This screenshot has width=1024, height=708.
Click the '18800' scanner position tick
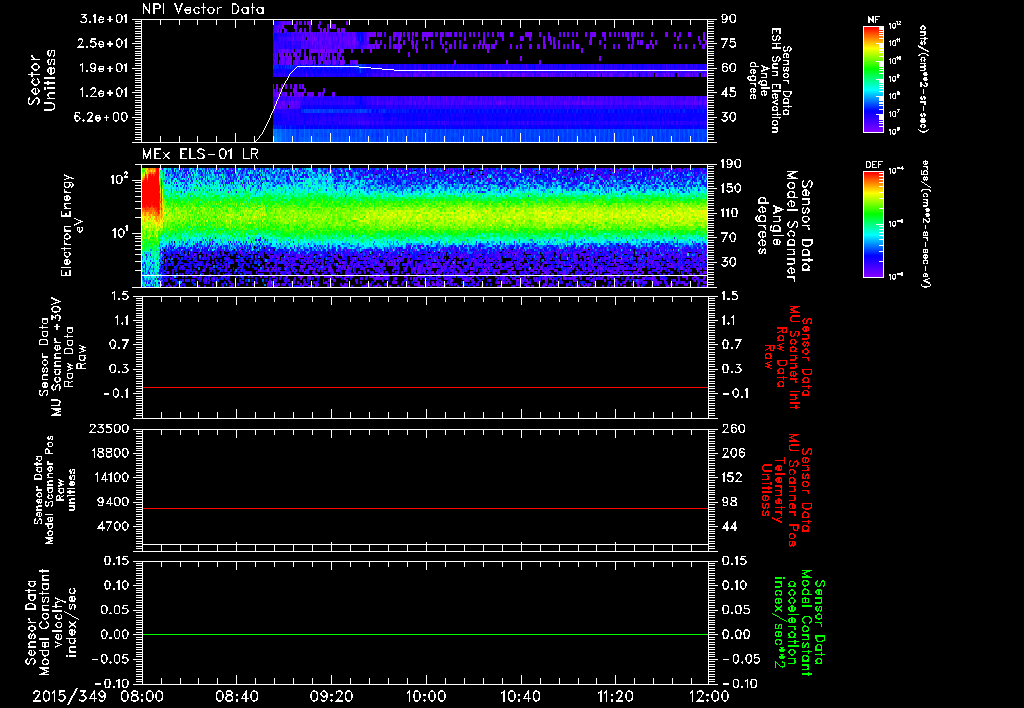point(108,453)
